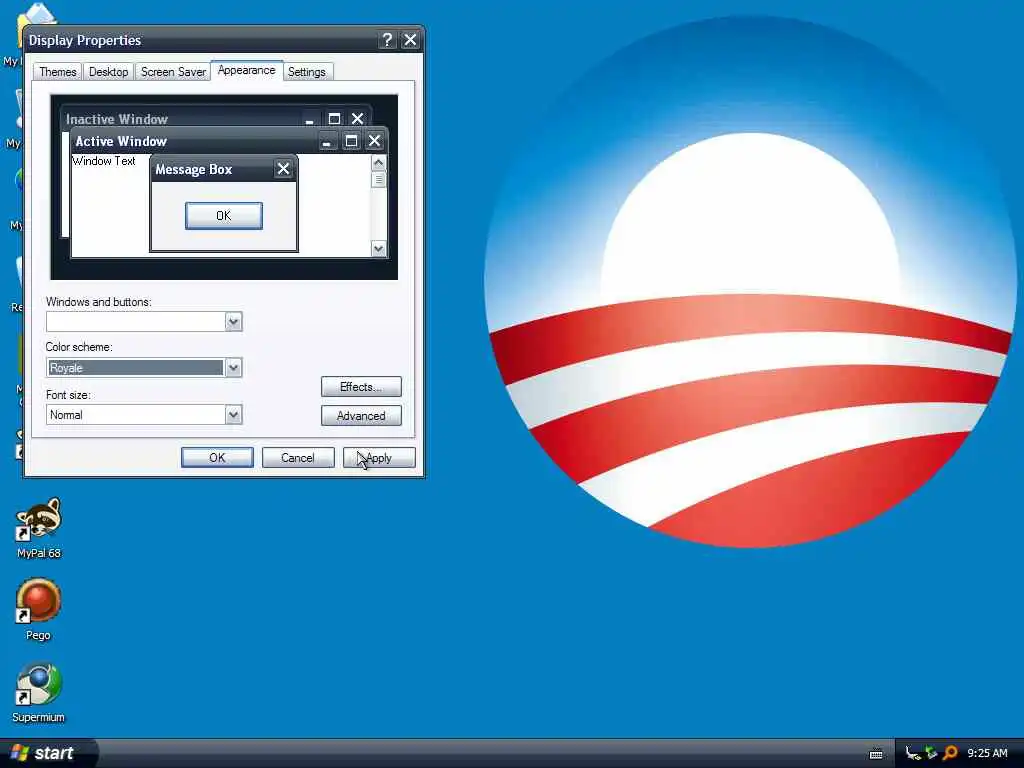Click the orange magnifier tray icon
This screenshot has height=768, width=1024.
coord(950,753)
